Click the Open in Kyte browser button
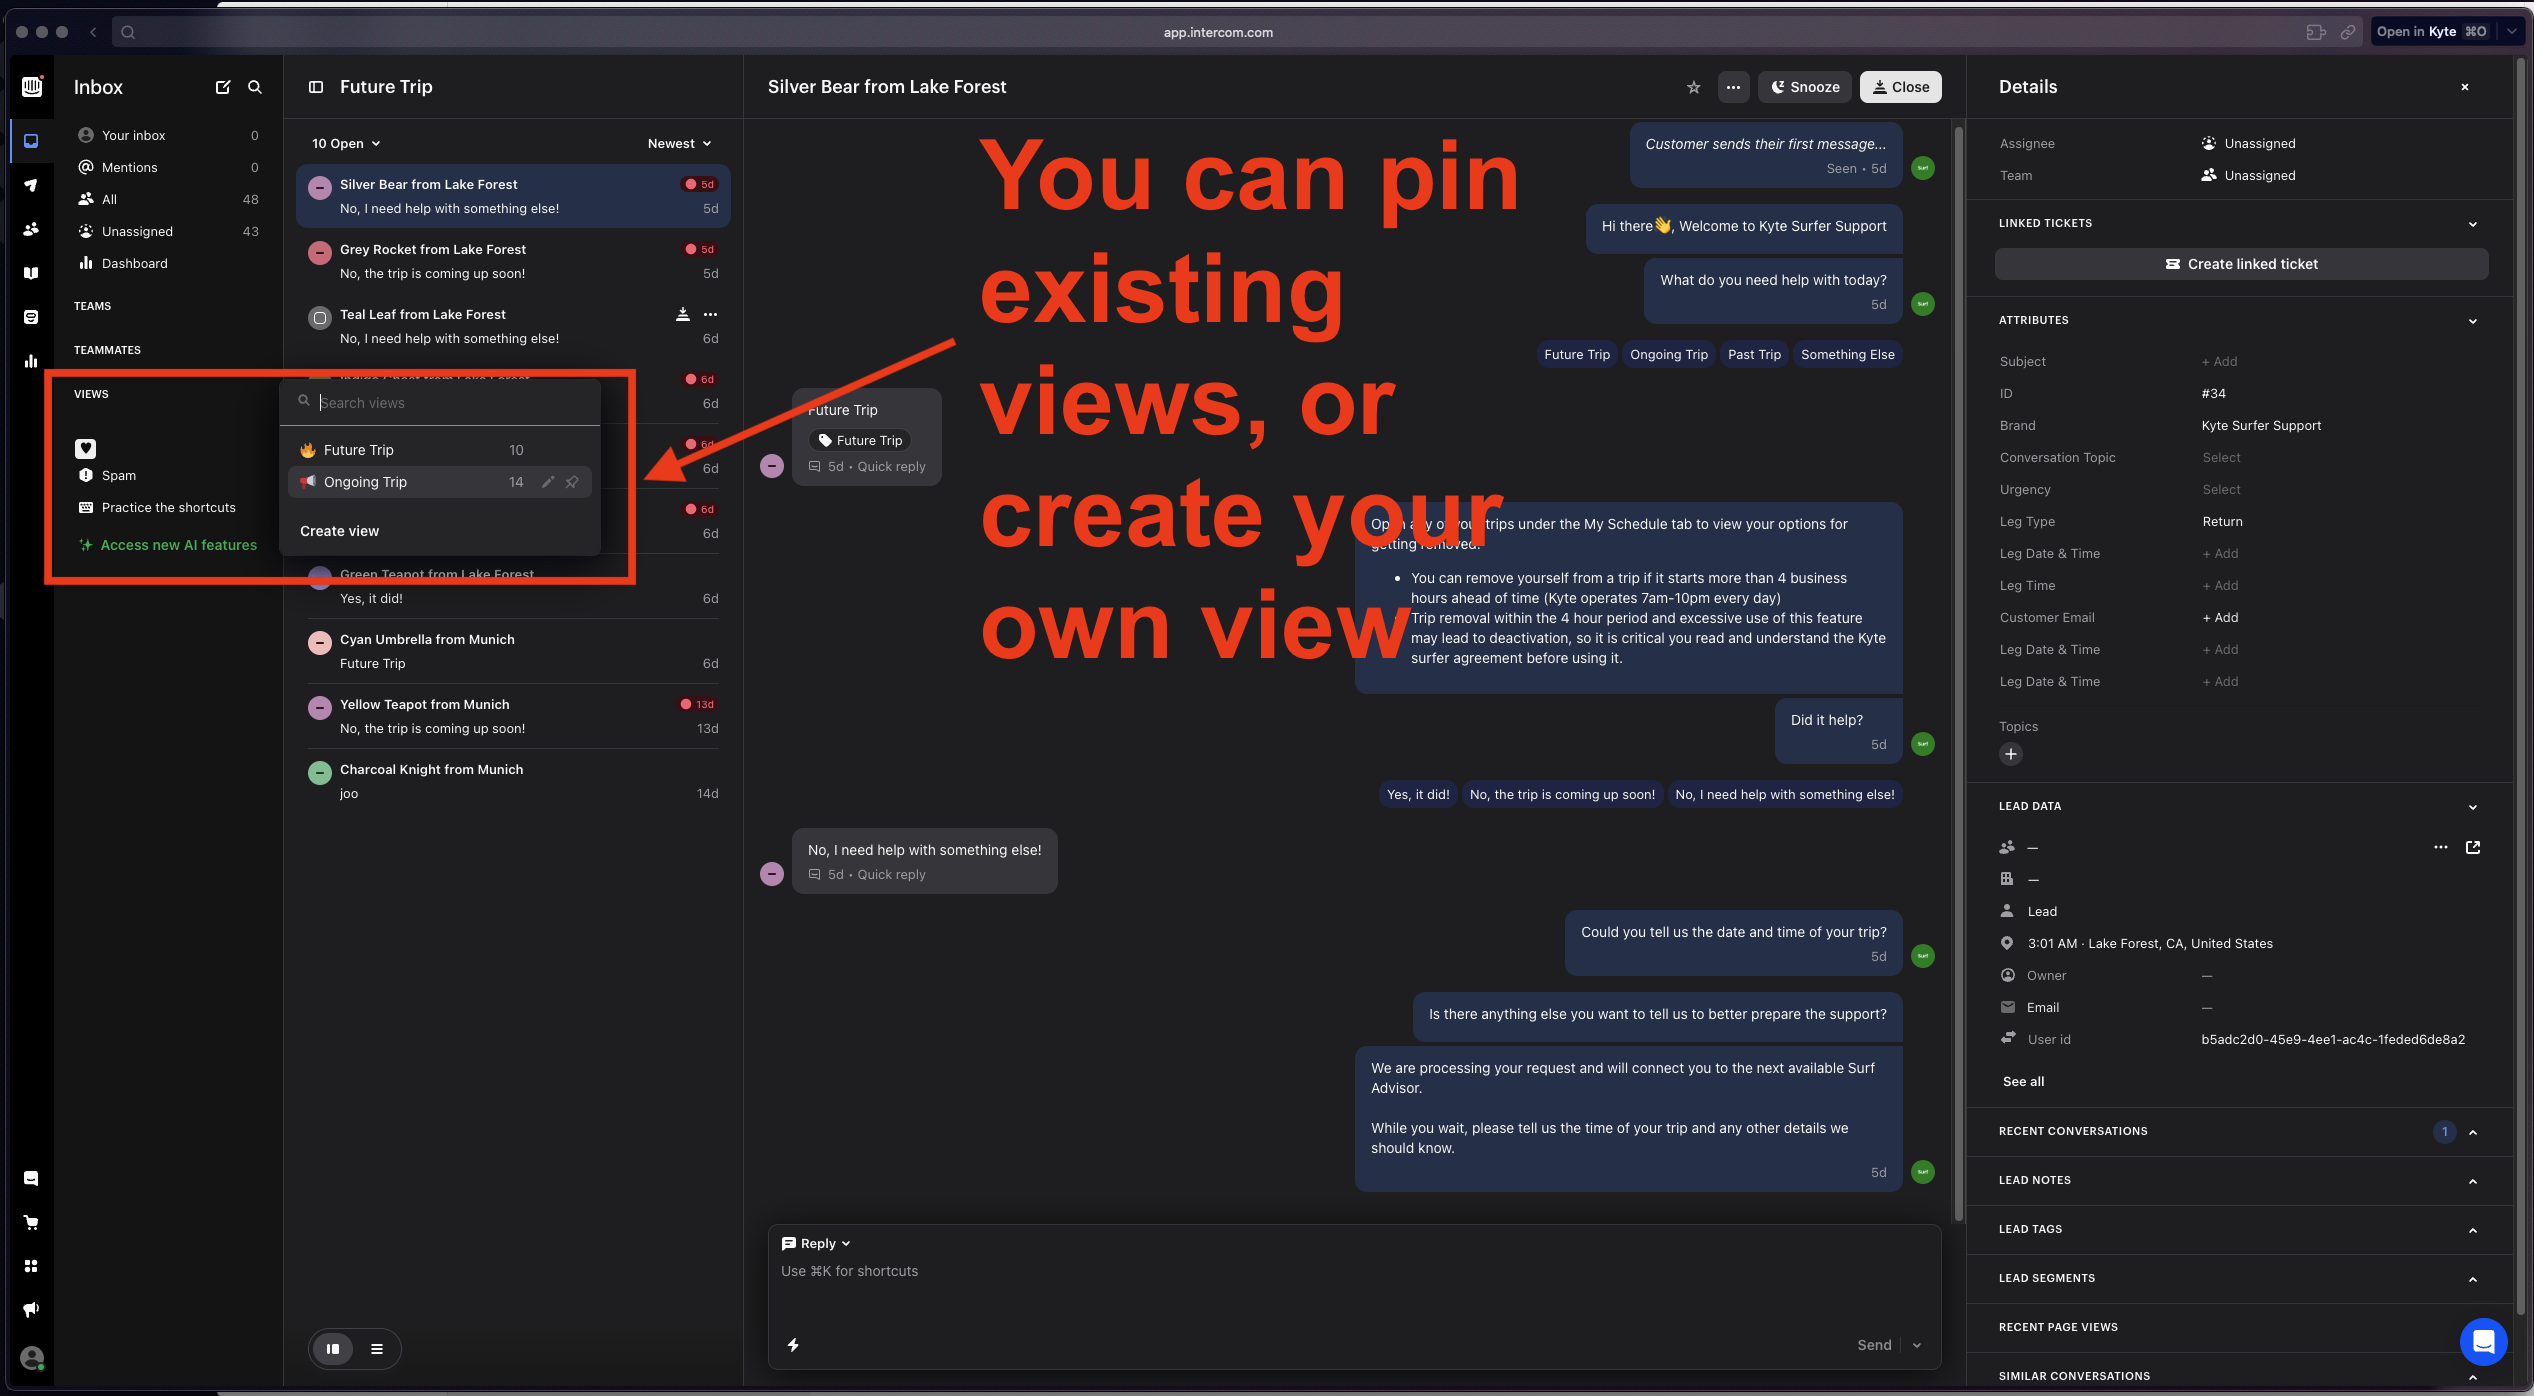The height and width of the screenshot is (1396, 2534). pyautogui.click(x=2432, y=32)
